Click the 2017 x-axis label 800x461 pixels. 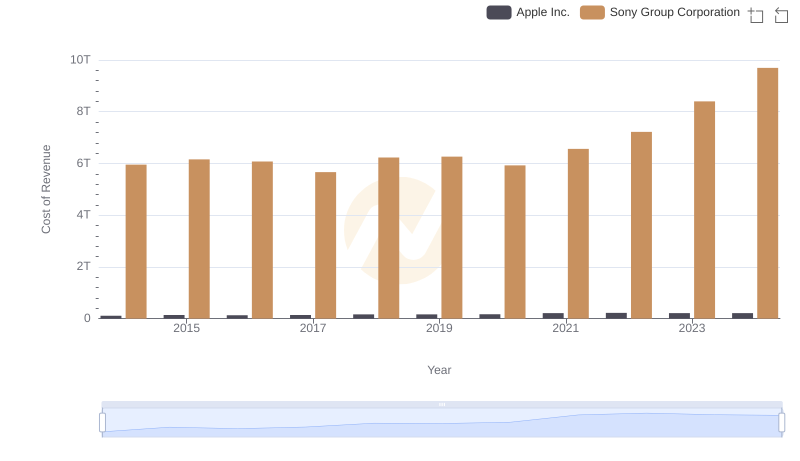(313, 328)
